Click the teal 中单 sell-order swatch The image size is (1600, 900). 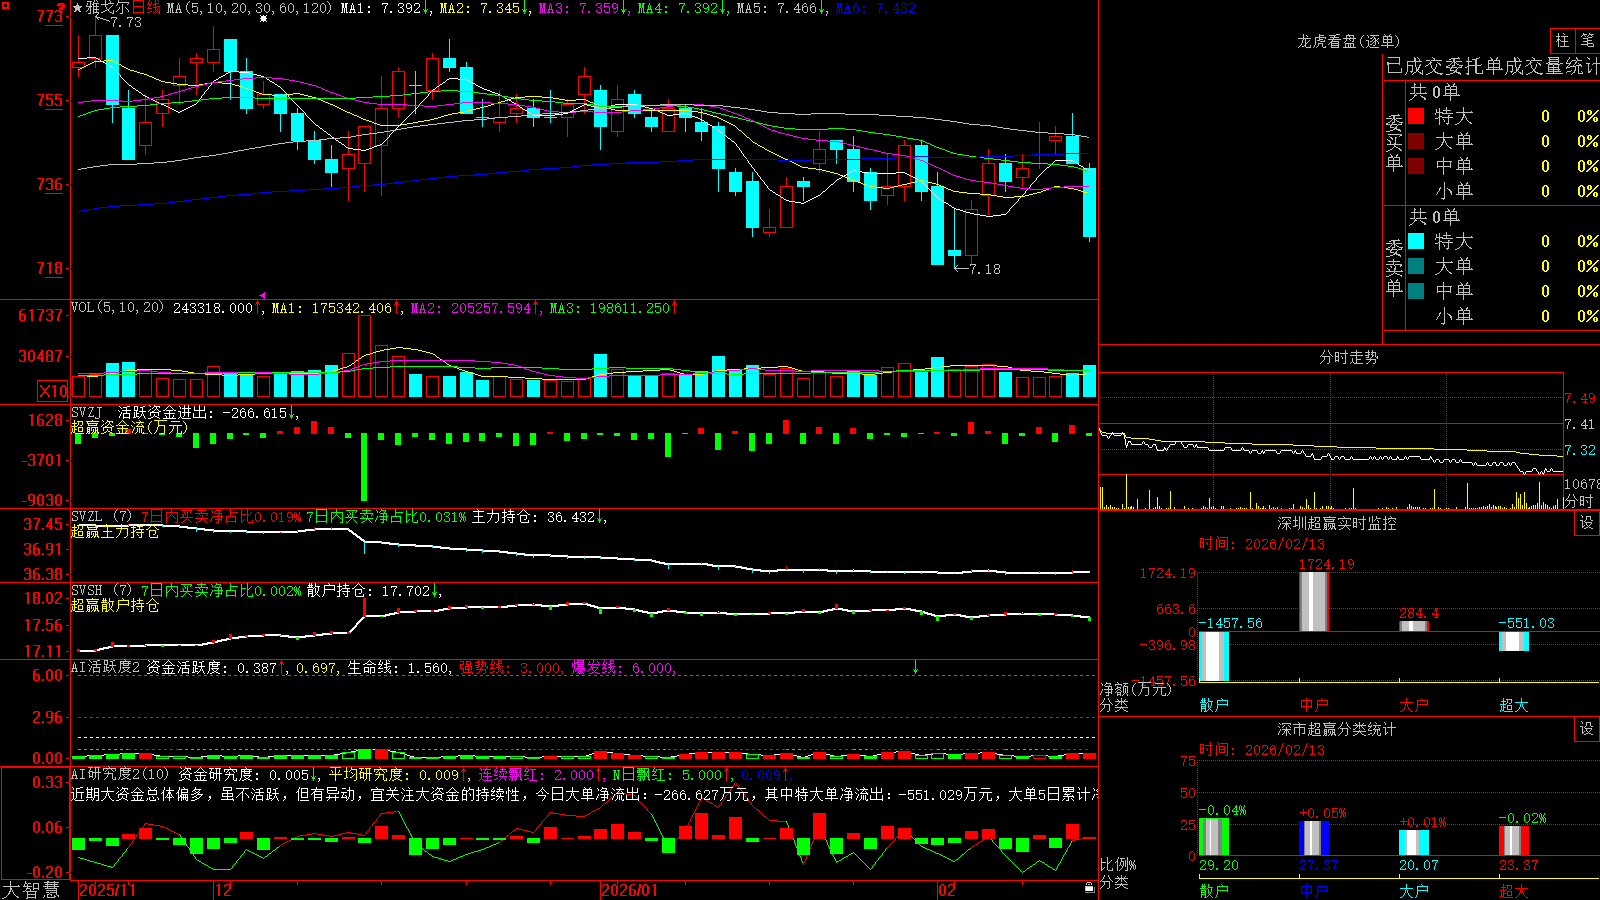(1416, 291)
